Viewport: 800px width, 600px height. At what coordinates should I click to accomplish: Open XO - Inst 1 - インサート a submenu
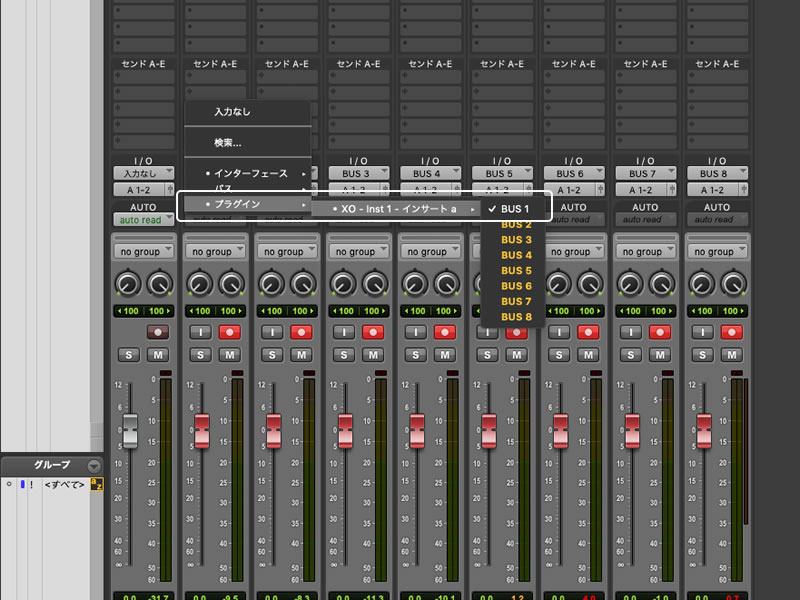[396, 209]
